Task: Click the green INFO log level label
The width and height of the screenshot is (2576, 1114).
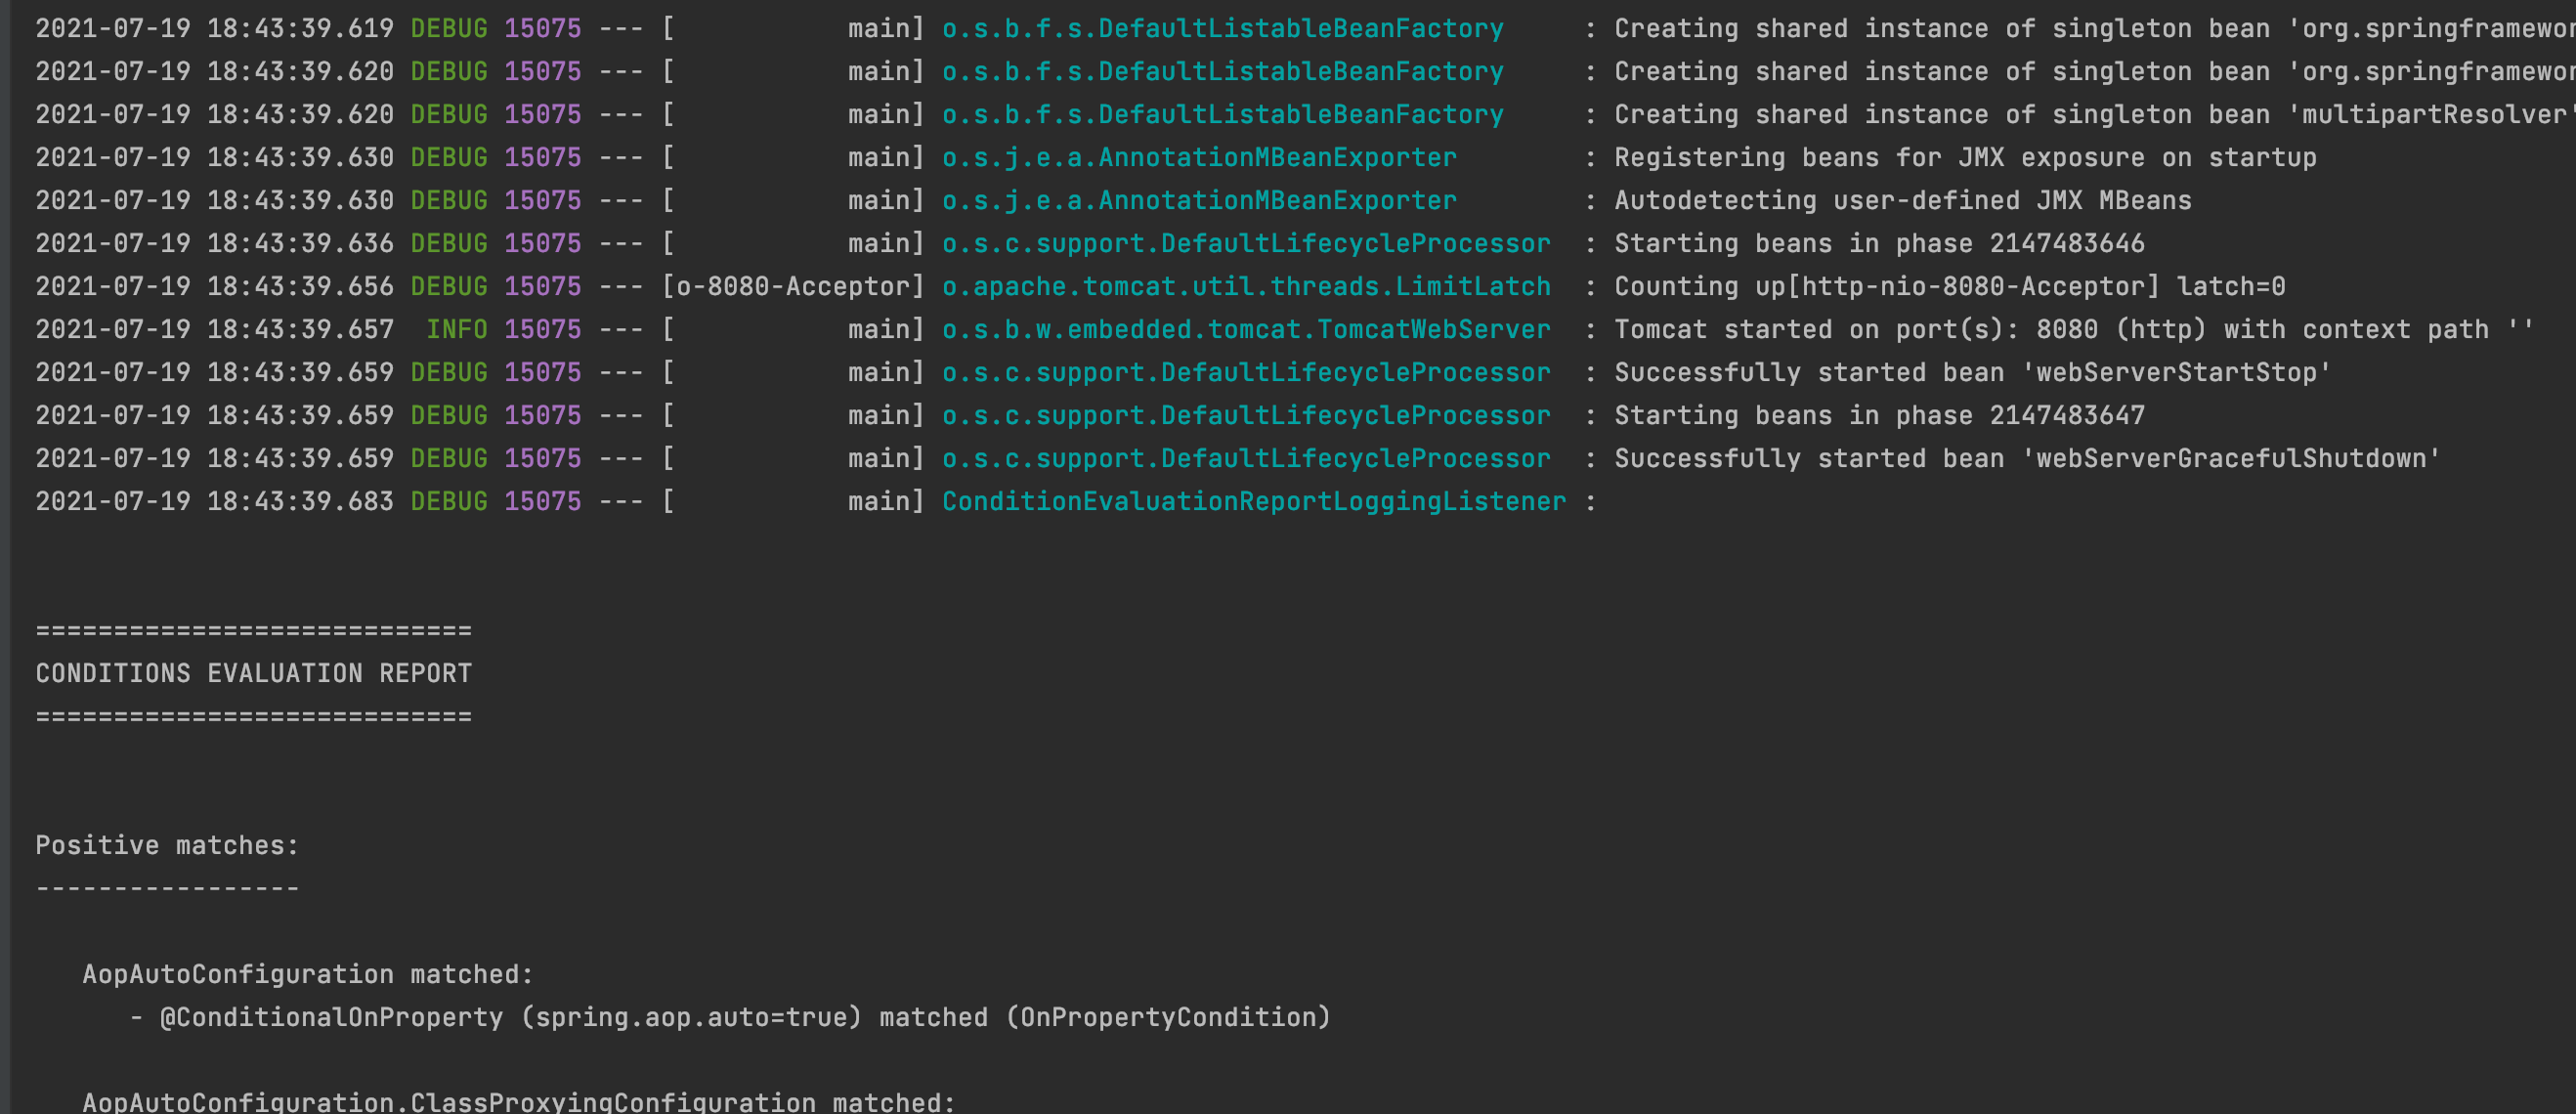Action: [456, 329]
